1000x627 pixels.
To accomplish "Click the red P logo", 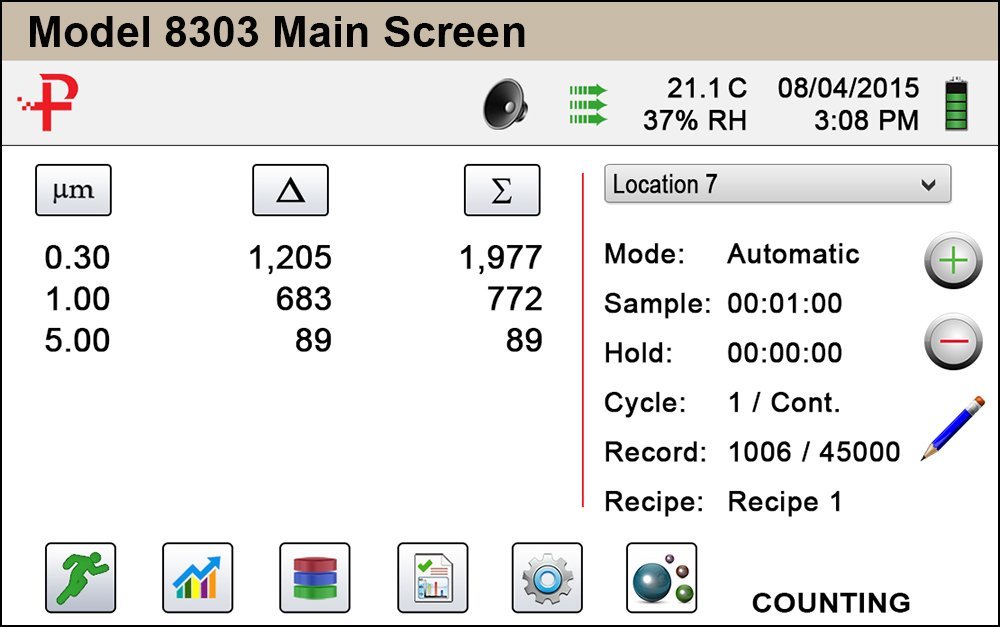I will click(49, 102).
